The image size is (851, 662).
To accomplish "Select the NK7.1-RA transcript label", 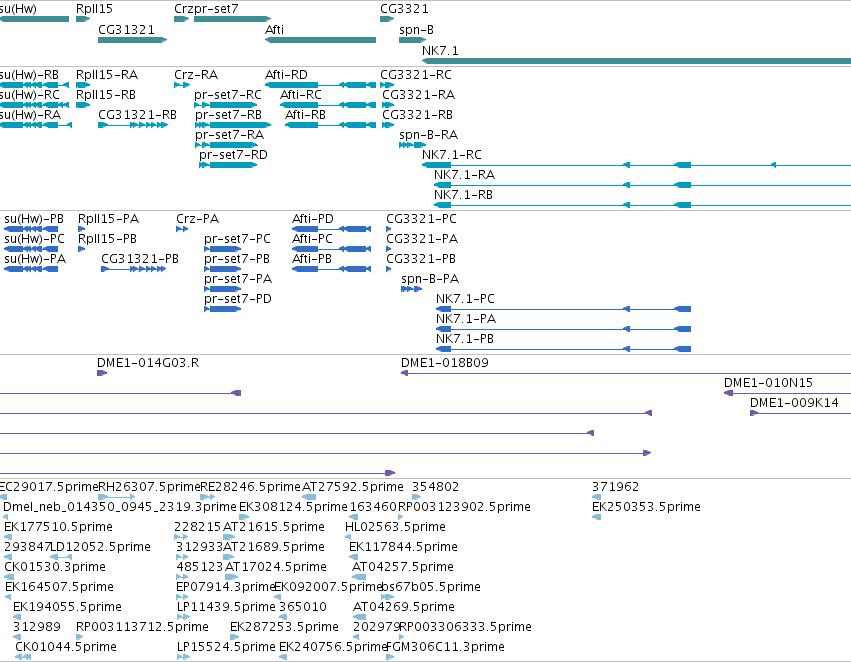I will pos(465,175).
